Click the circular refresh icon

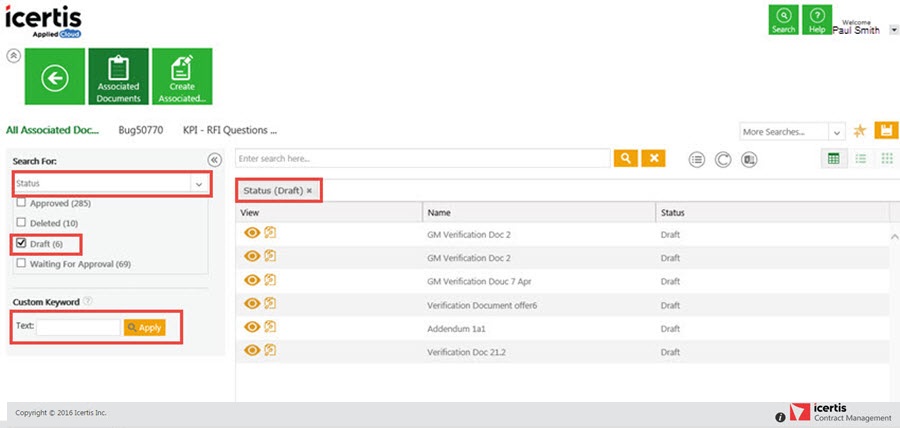pyautogui.click(x=721, y=159)
